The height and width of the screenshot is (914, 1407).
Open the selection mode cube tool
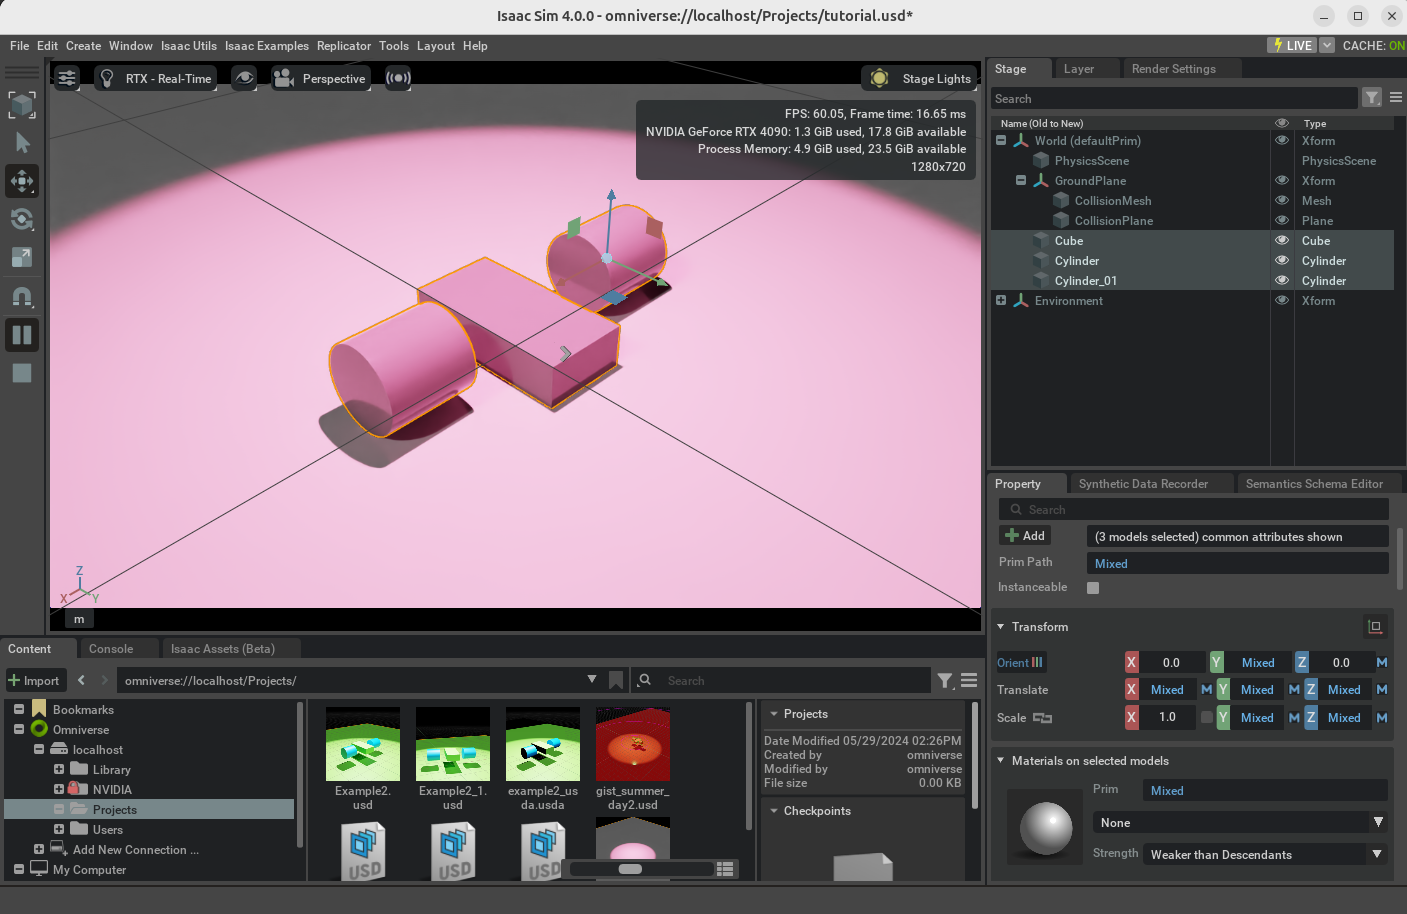pyautogui.click(x=22, y=105)
